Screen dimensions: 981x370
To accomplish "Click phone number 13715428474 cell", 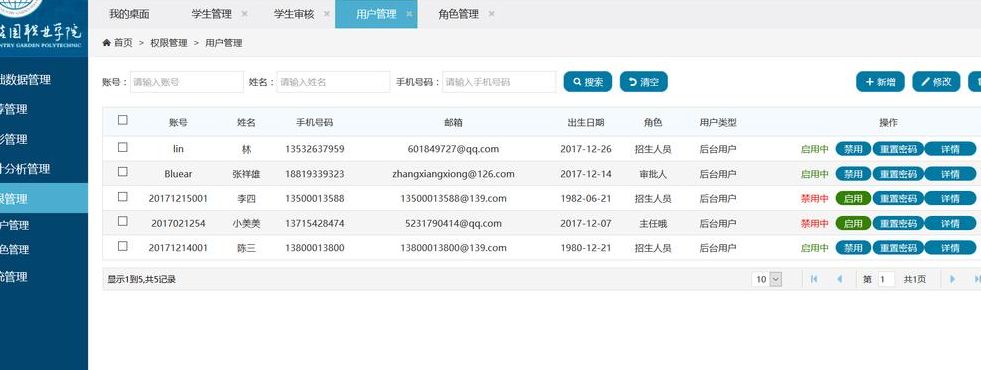I will pyautogui.click(x=314, y=223).
